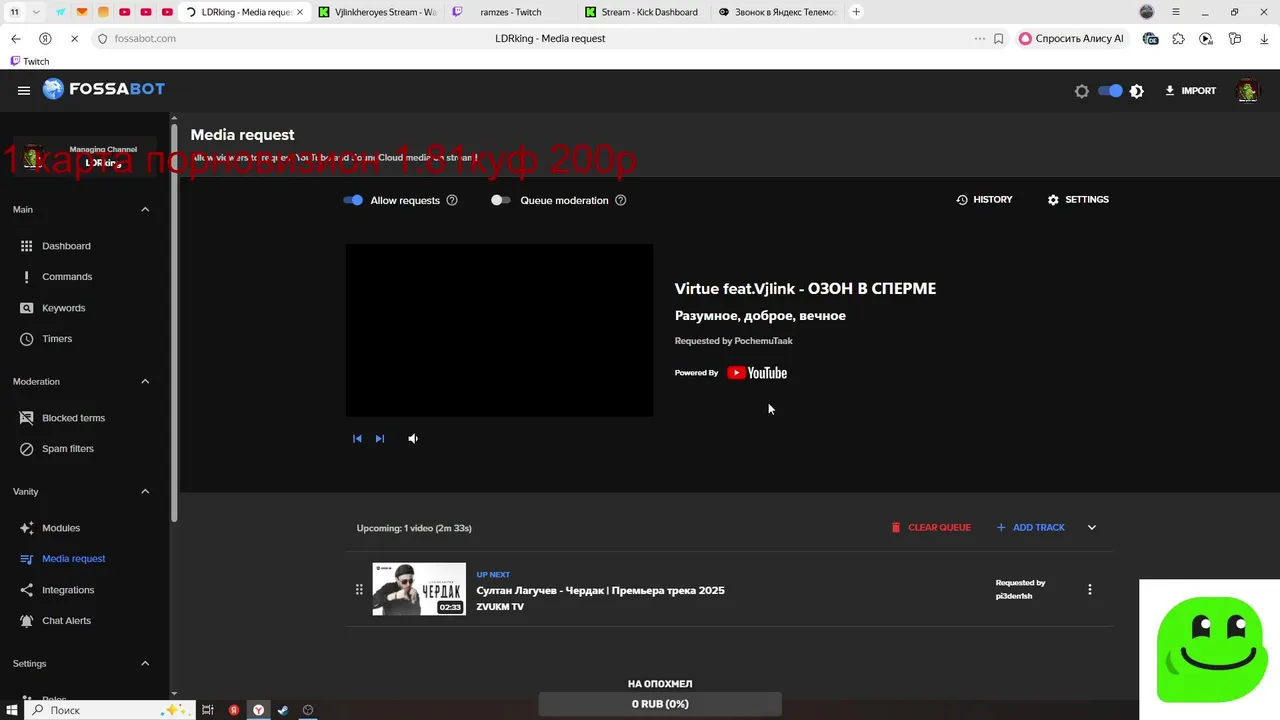Click the Media request sidebar icon

[27, 559]
